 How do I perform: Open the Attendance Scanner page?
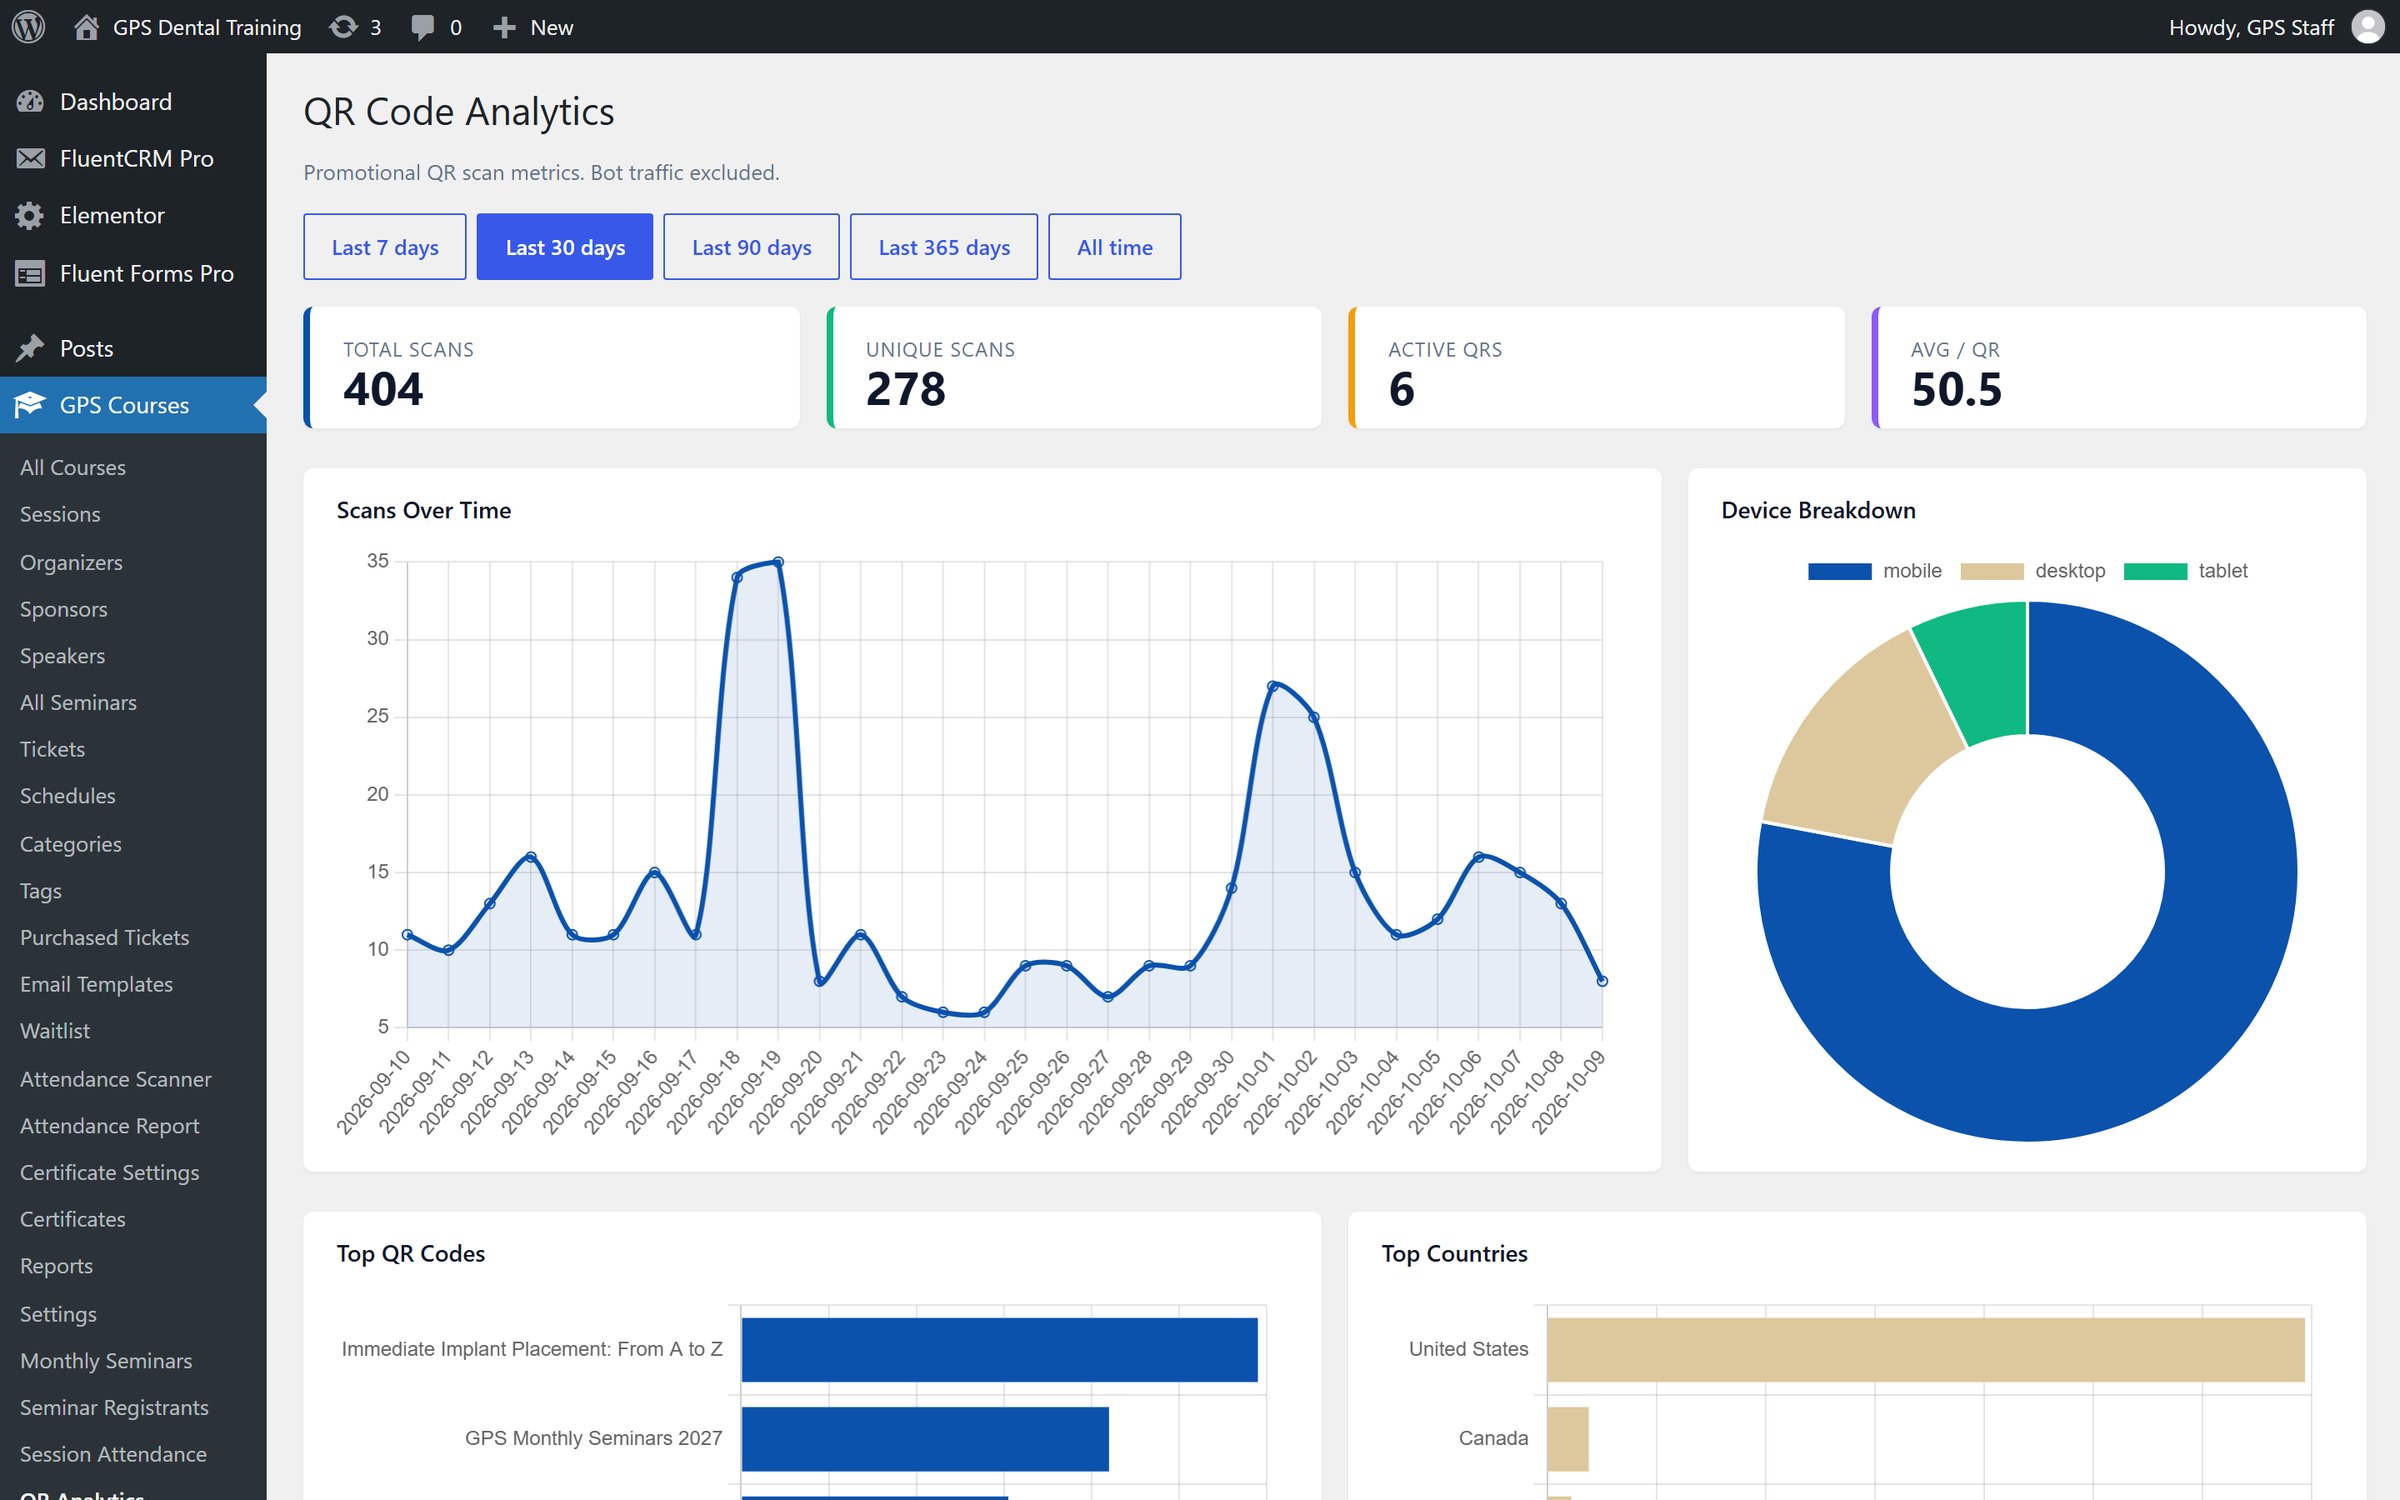[115, 1079]
